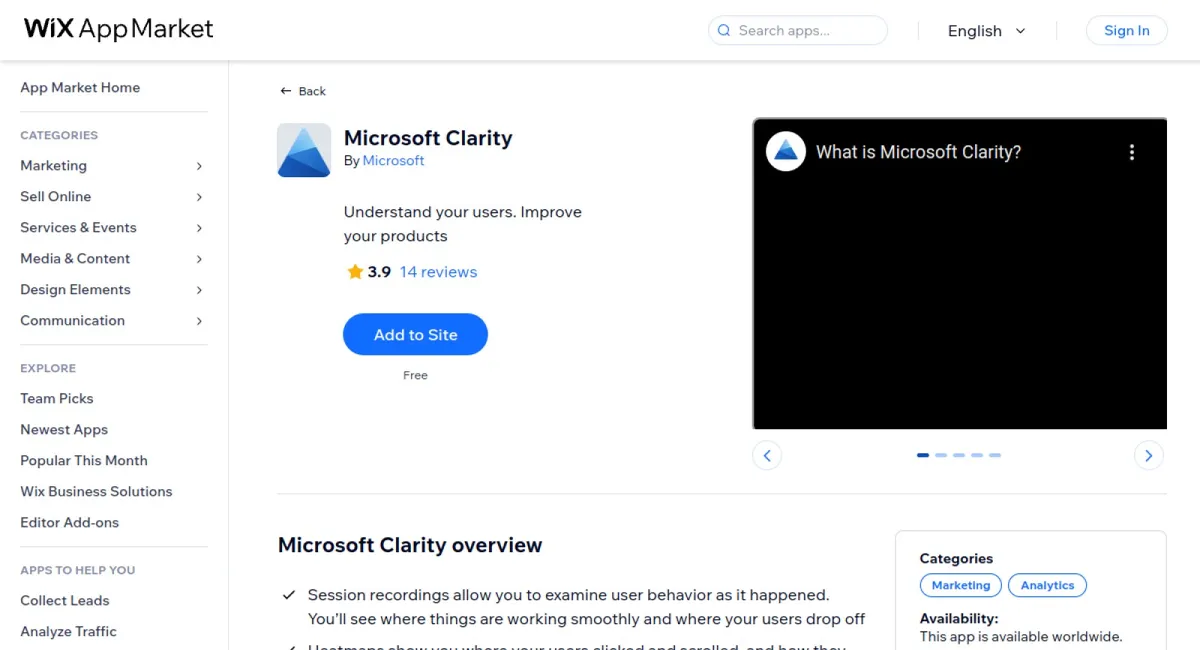Viewport: 1200px width, 650px height.
Task: Go to next media slide arrow
Action: 1148,455
